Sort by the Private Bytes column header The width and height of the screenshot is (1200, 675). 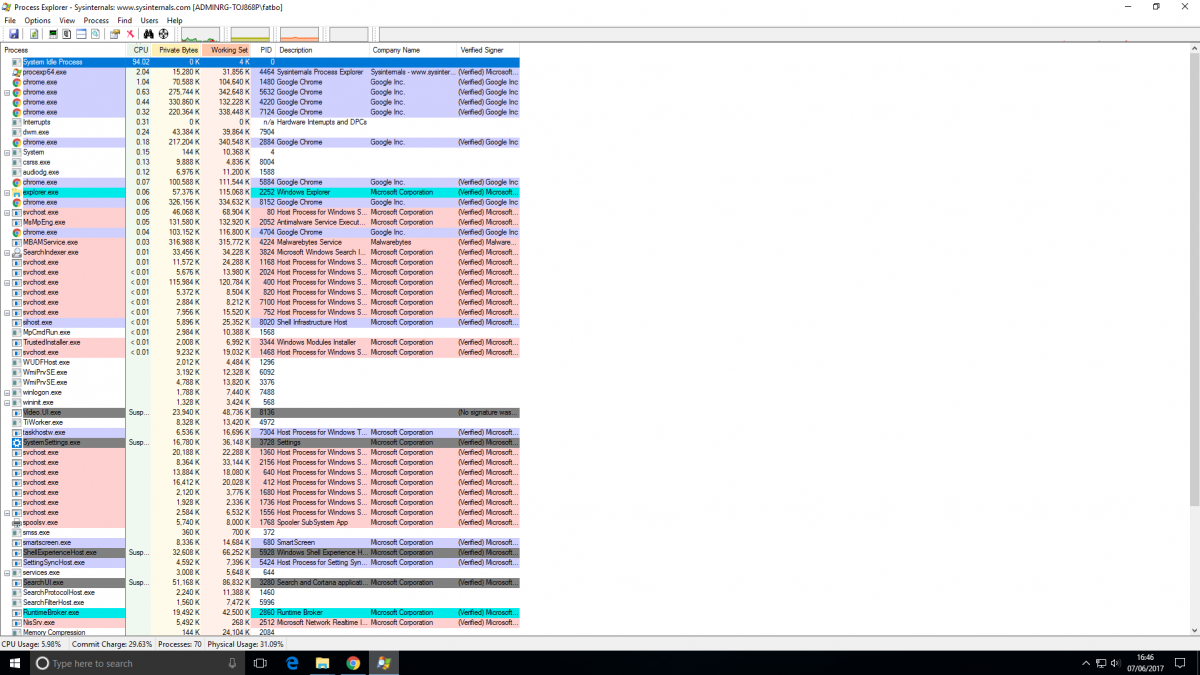coord(177,50)
